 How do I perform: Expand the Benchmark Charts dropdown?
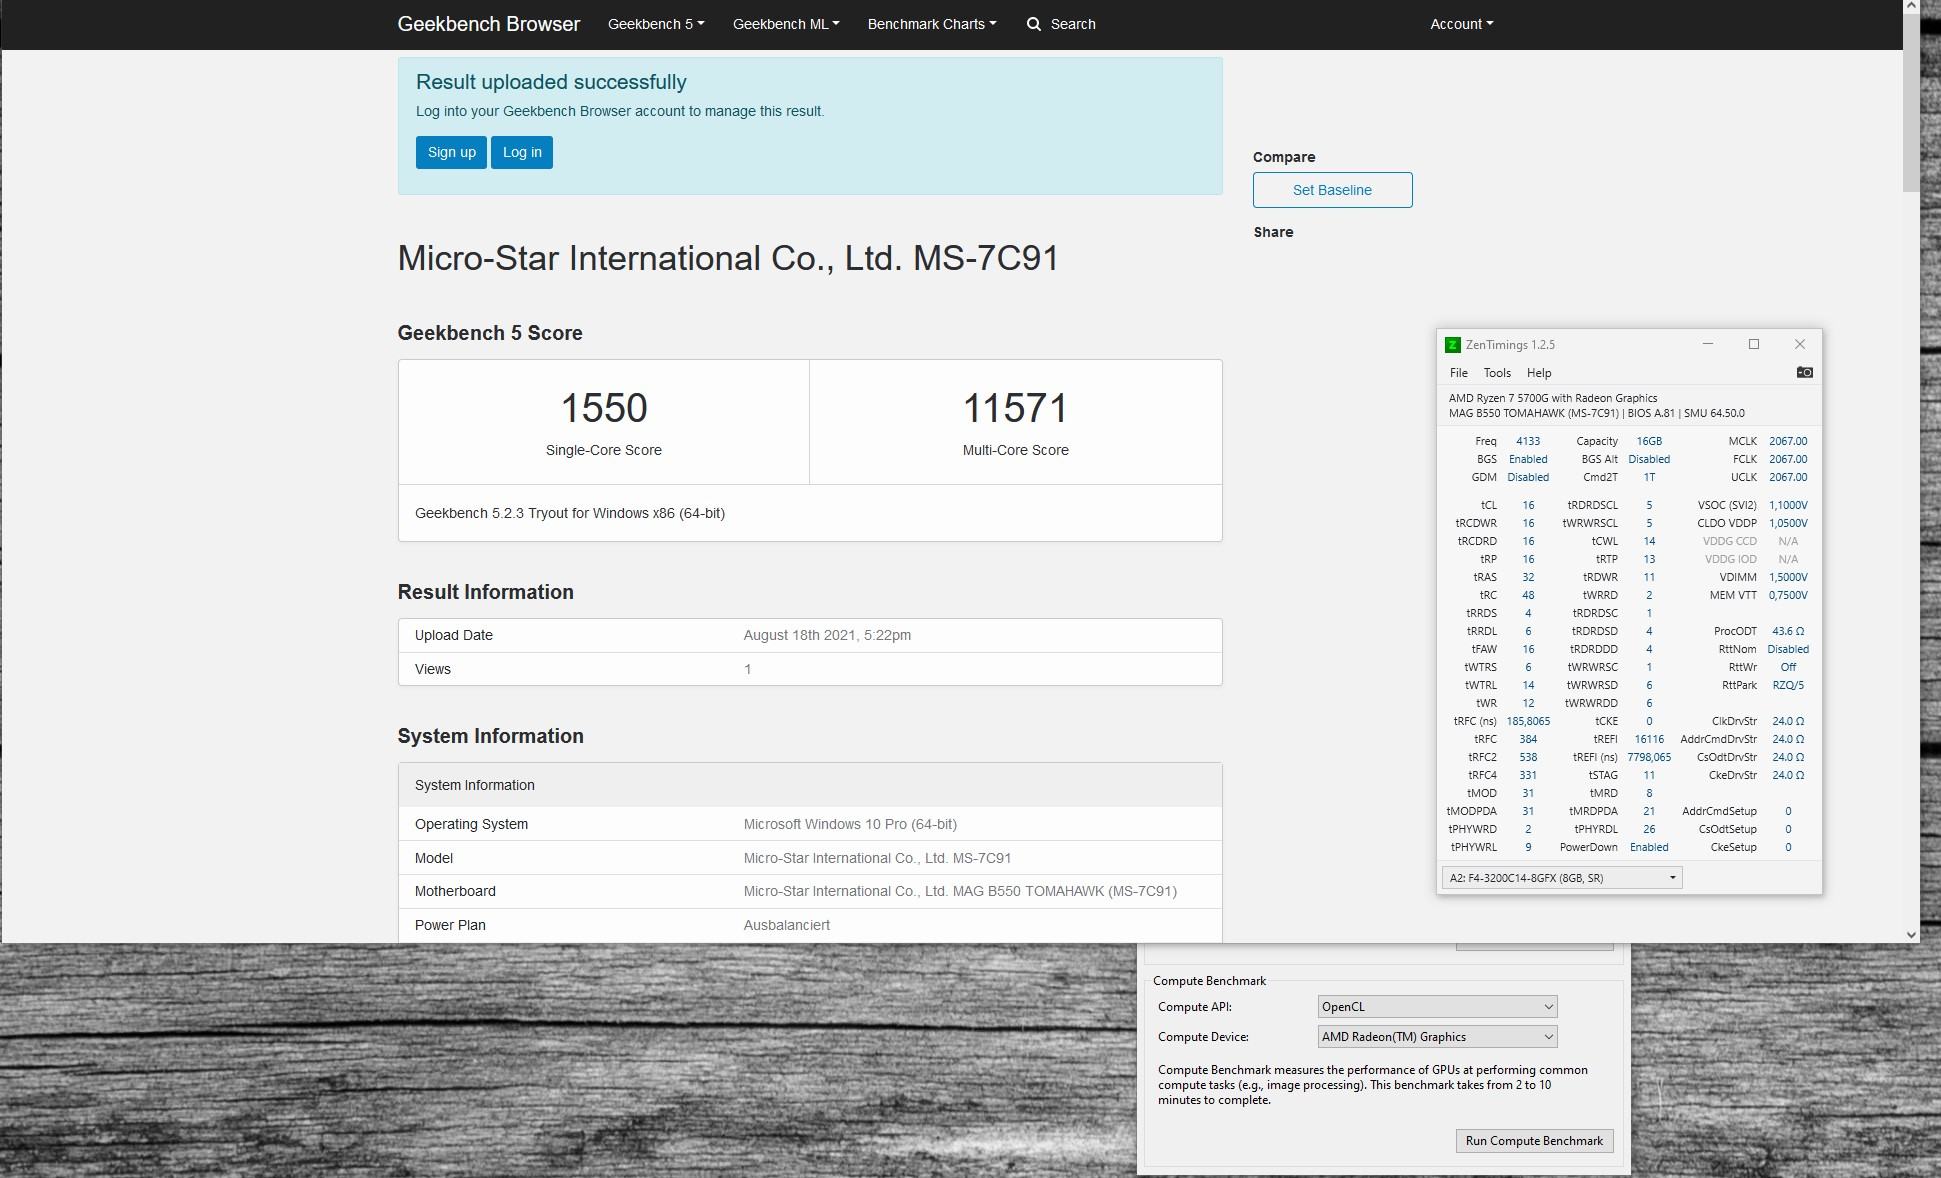click(932, 24)
